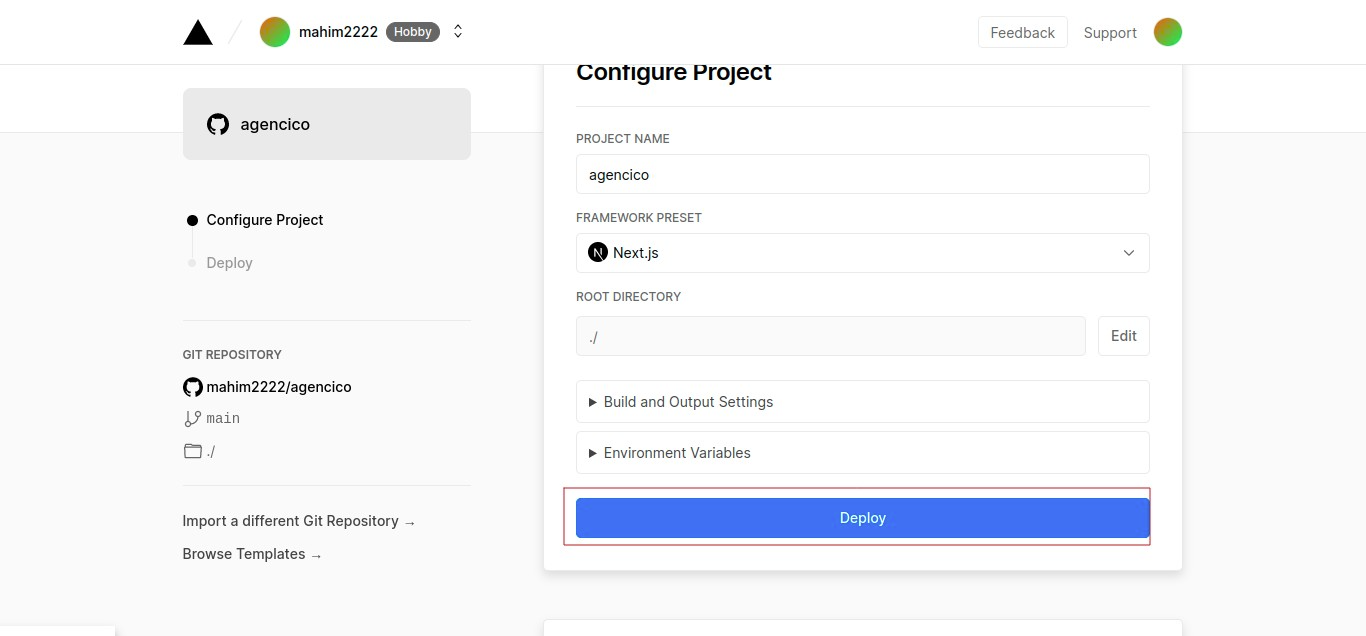Click the GitHub icon in the agencico card
Screen dimensions: 1366x636
click(x=218, y=124)
